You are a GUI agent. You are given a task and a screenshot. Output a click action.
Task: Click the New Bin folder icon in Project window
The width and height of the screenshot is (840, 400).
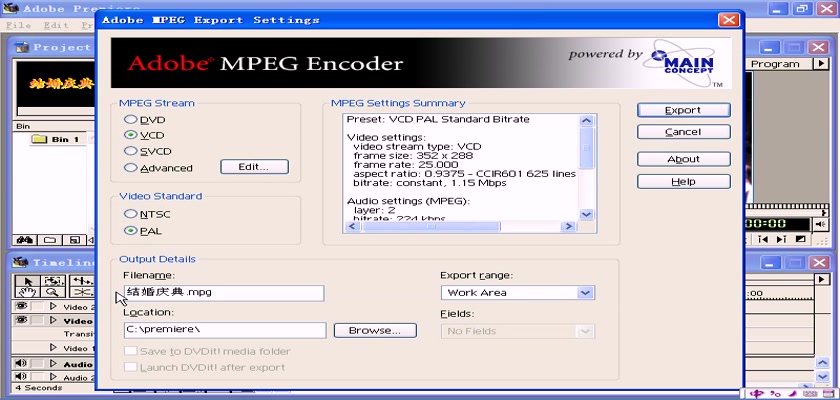click(50, 240)
